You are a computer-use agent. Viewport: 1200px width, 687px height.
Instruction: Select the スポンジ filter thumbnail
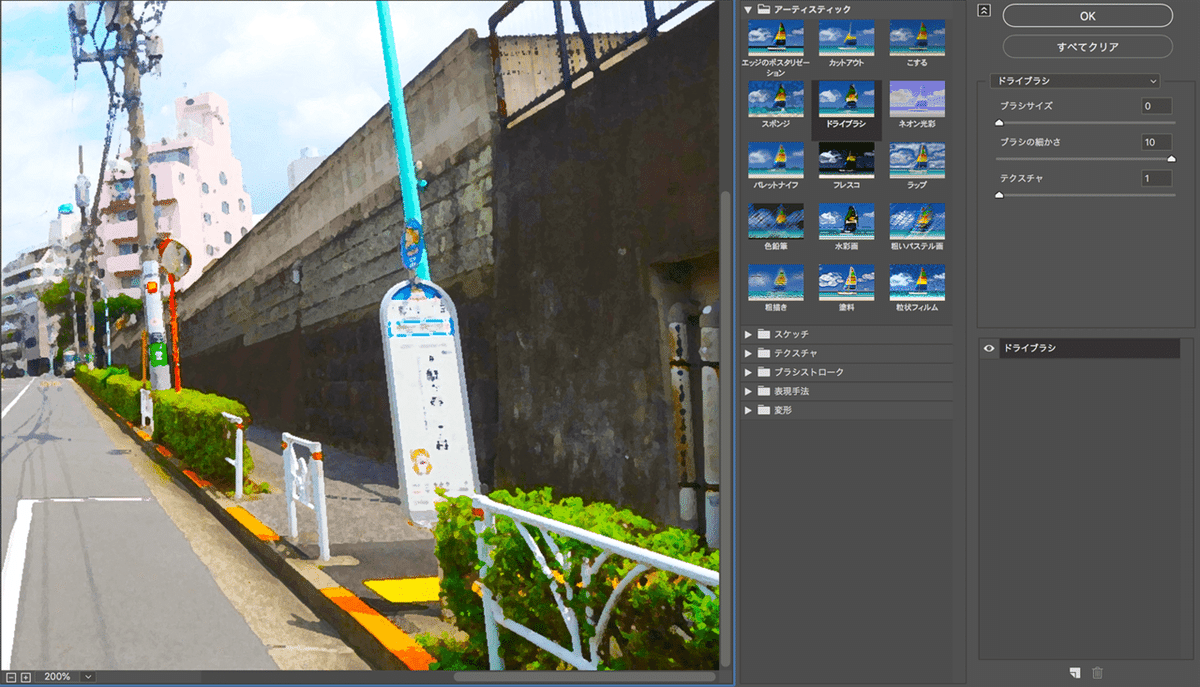(776, 99)
